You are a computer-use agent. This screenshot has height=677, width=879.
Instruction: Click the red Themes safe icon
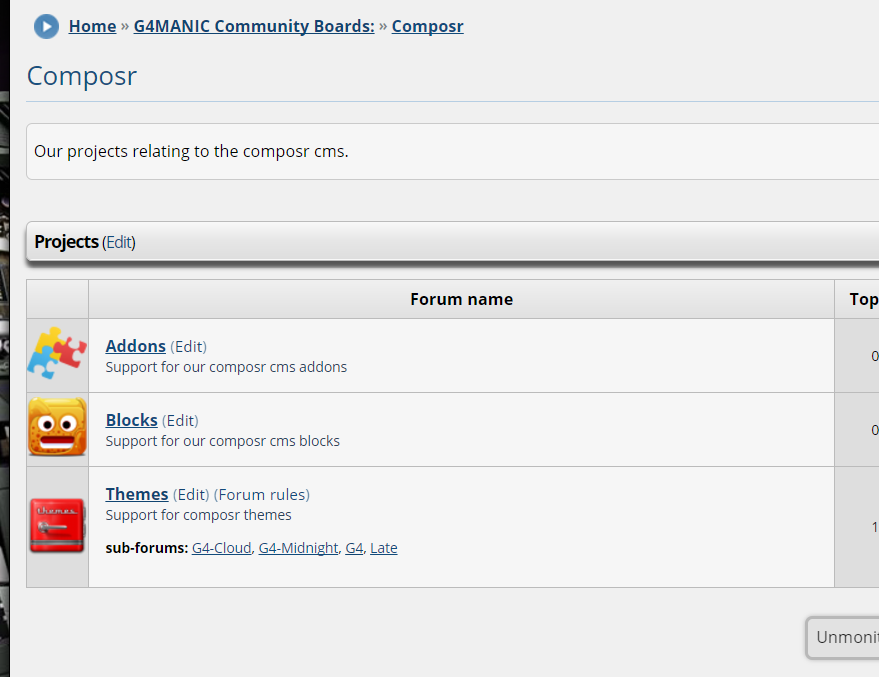pyautogui.click(x=57, y=525)
